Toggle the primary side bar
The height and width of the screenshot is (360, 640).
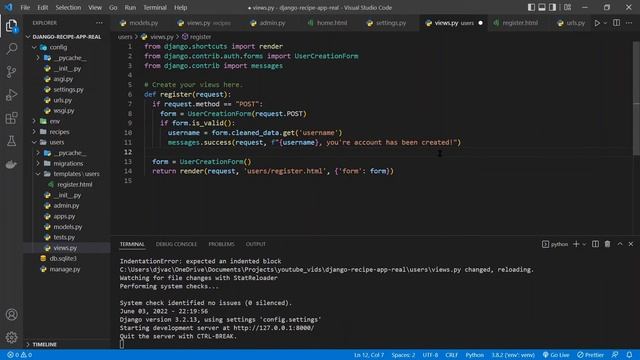[x=531, y=7]
